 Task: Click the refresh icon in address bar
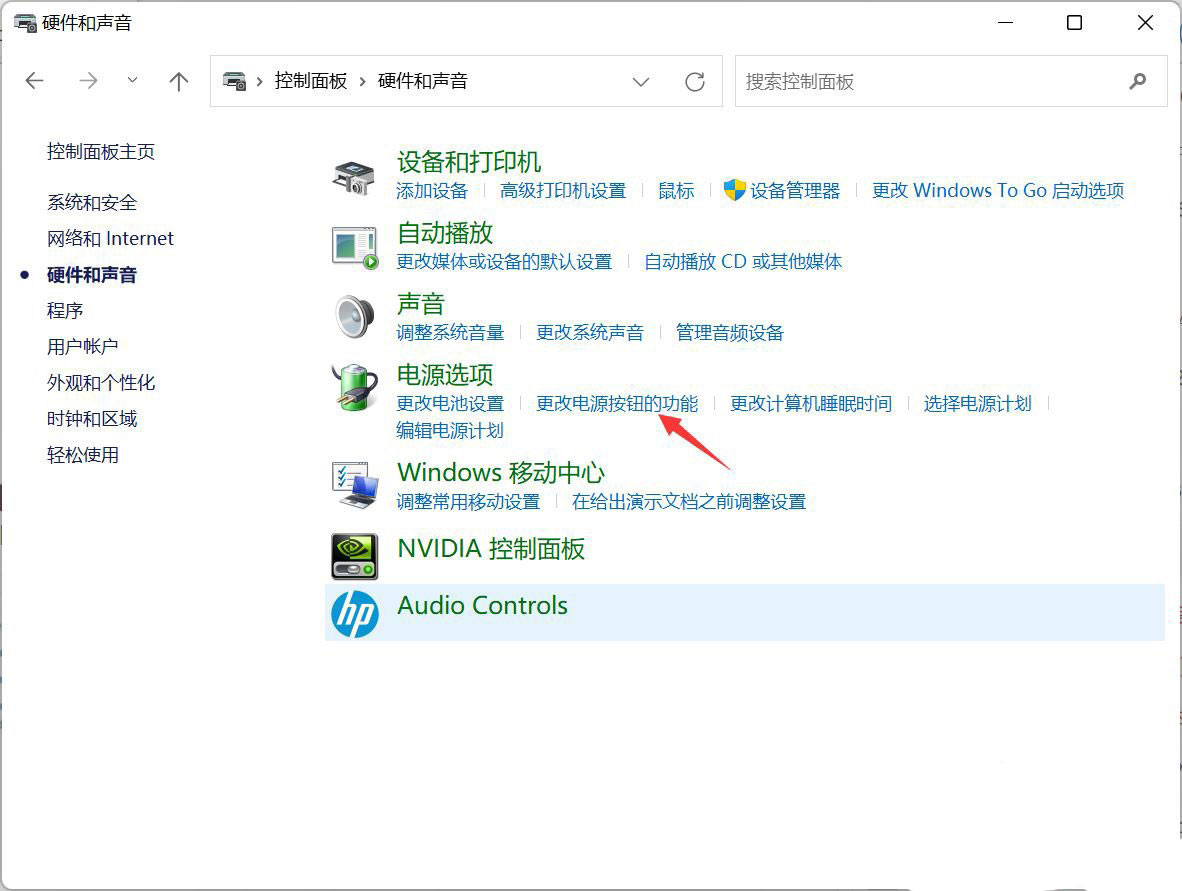point(695,82)
